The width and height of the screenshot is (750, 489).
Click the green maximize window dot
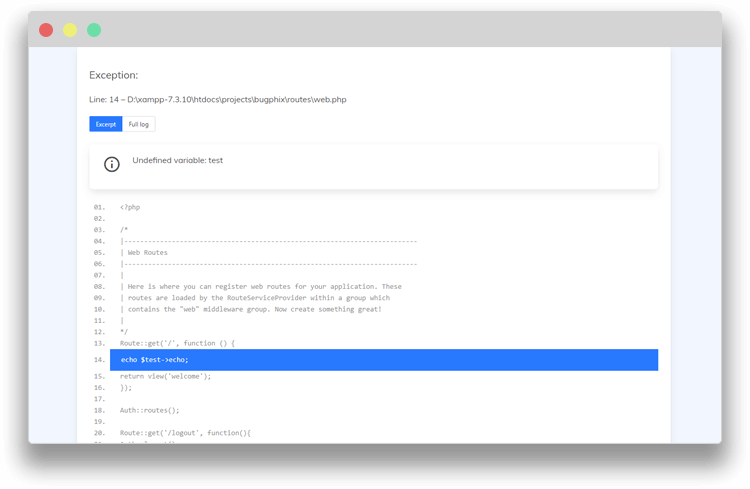94,30
